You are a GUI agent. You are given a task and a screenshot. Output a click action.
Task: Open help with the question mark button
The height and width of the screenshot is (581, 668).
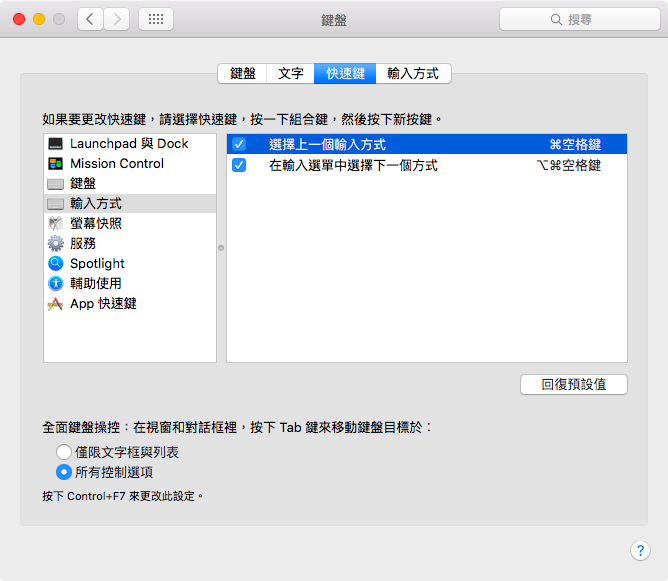(x=640, y=551)
